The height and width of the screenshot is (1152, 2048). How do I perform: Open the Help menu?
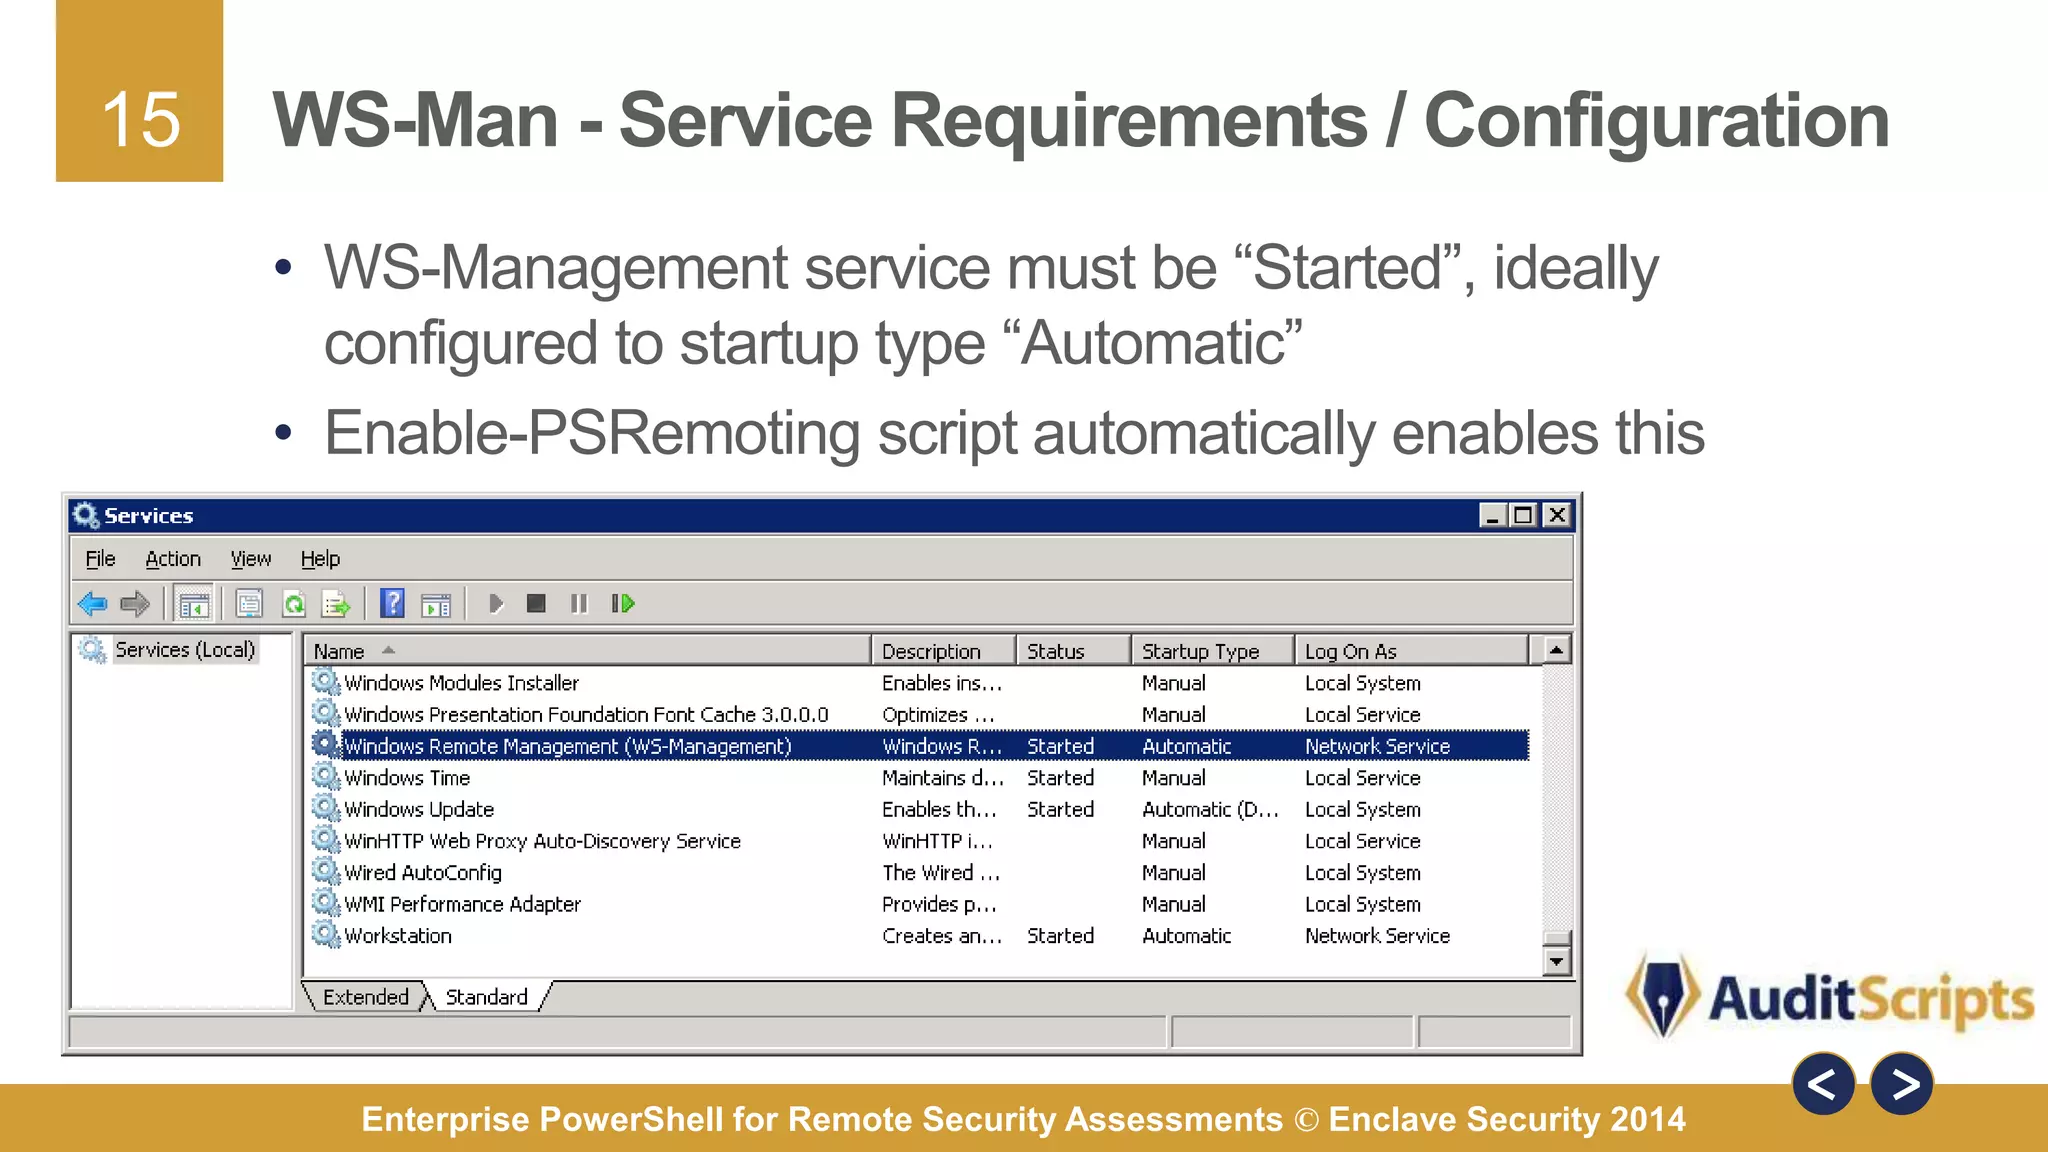coord(320,559)
